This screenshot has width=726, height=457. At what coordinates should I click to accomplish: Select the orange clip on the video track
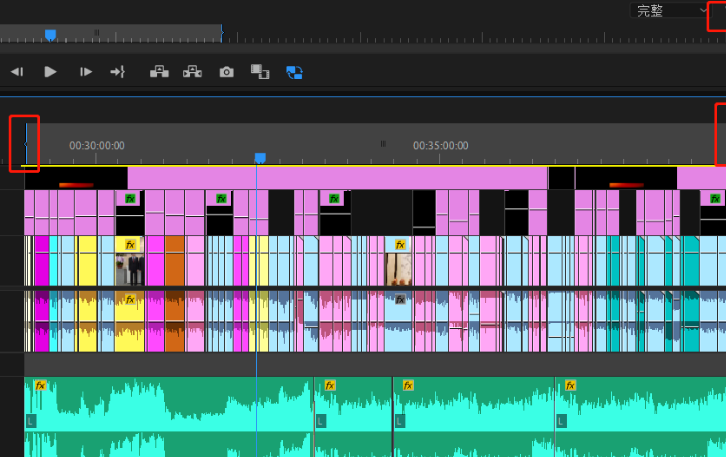(175, 261)
